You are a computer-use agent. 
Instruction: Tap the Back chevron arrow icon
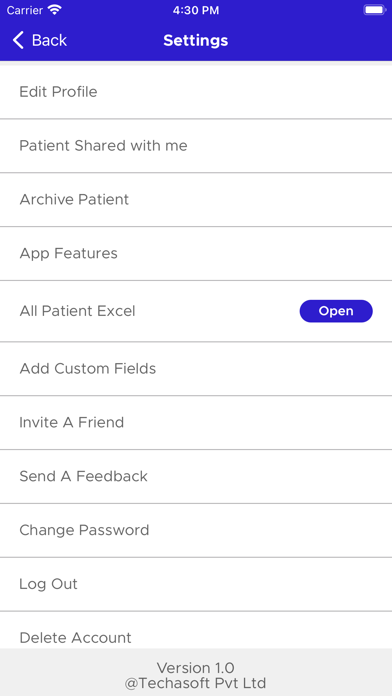18,40
